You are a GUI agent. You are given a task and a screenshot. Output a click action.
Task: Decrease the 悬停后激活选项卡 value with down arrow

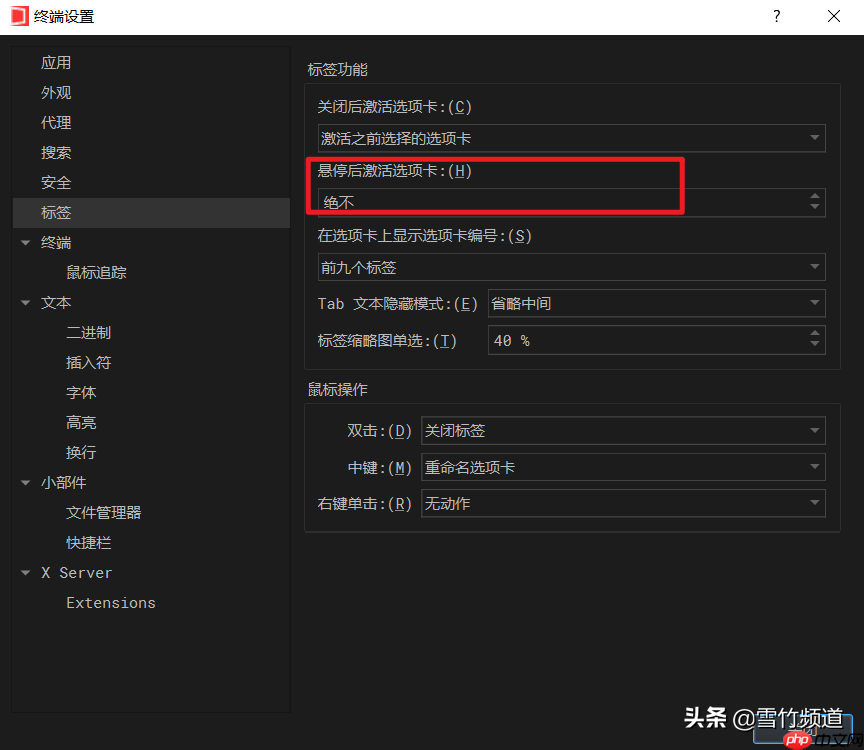tap(814, 207)
